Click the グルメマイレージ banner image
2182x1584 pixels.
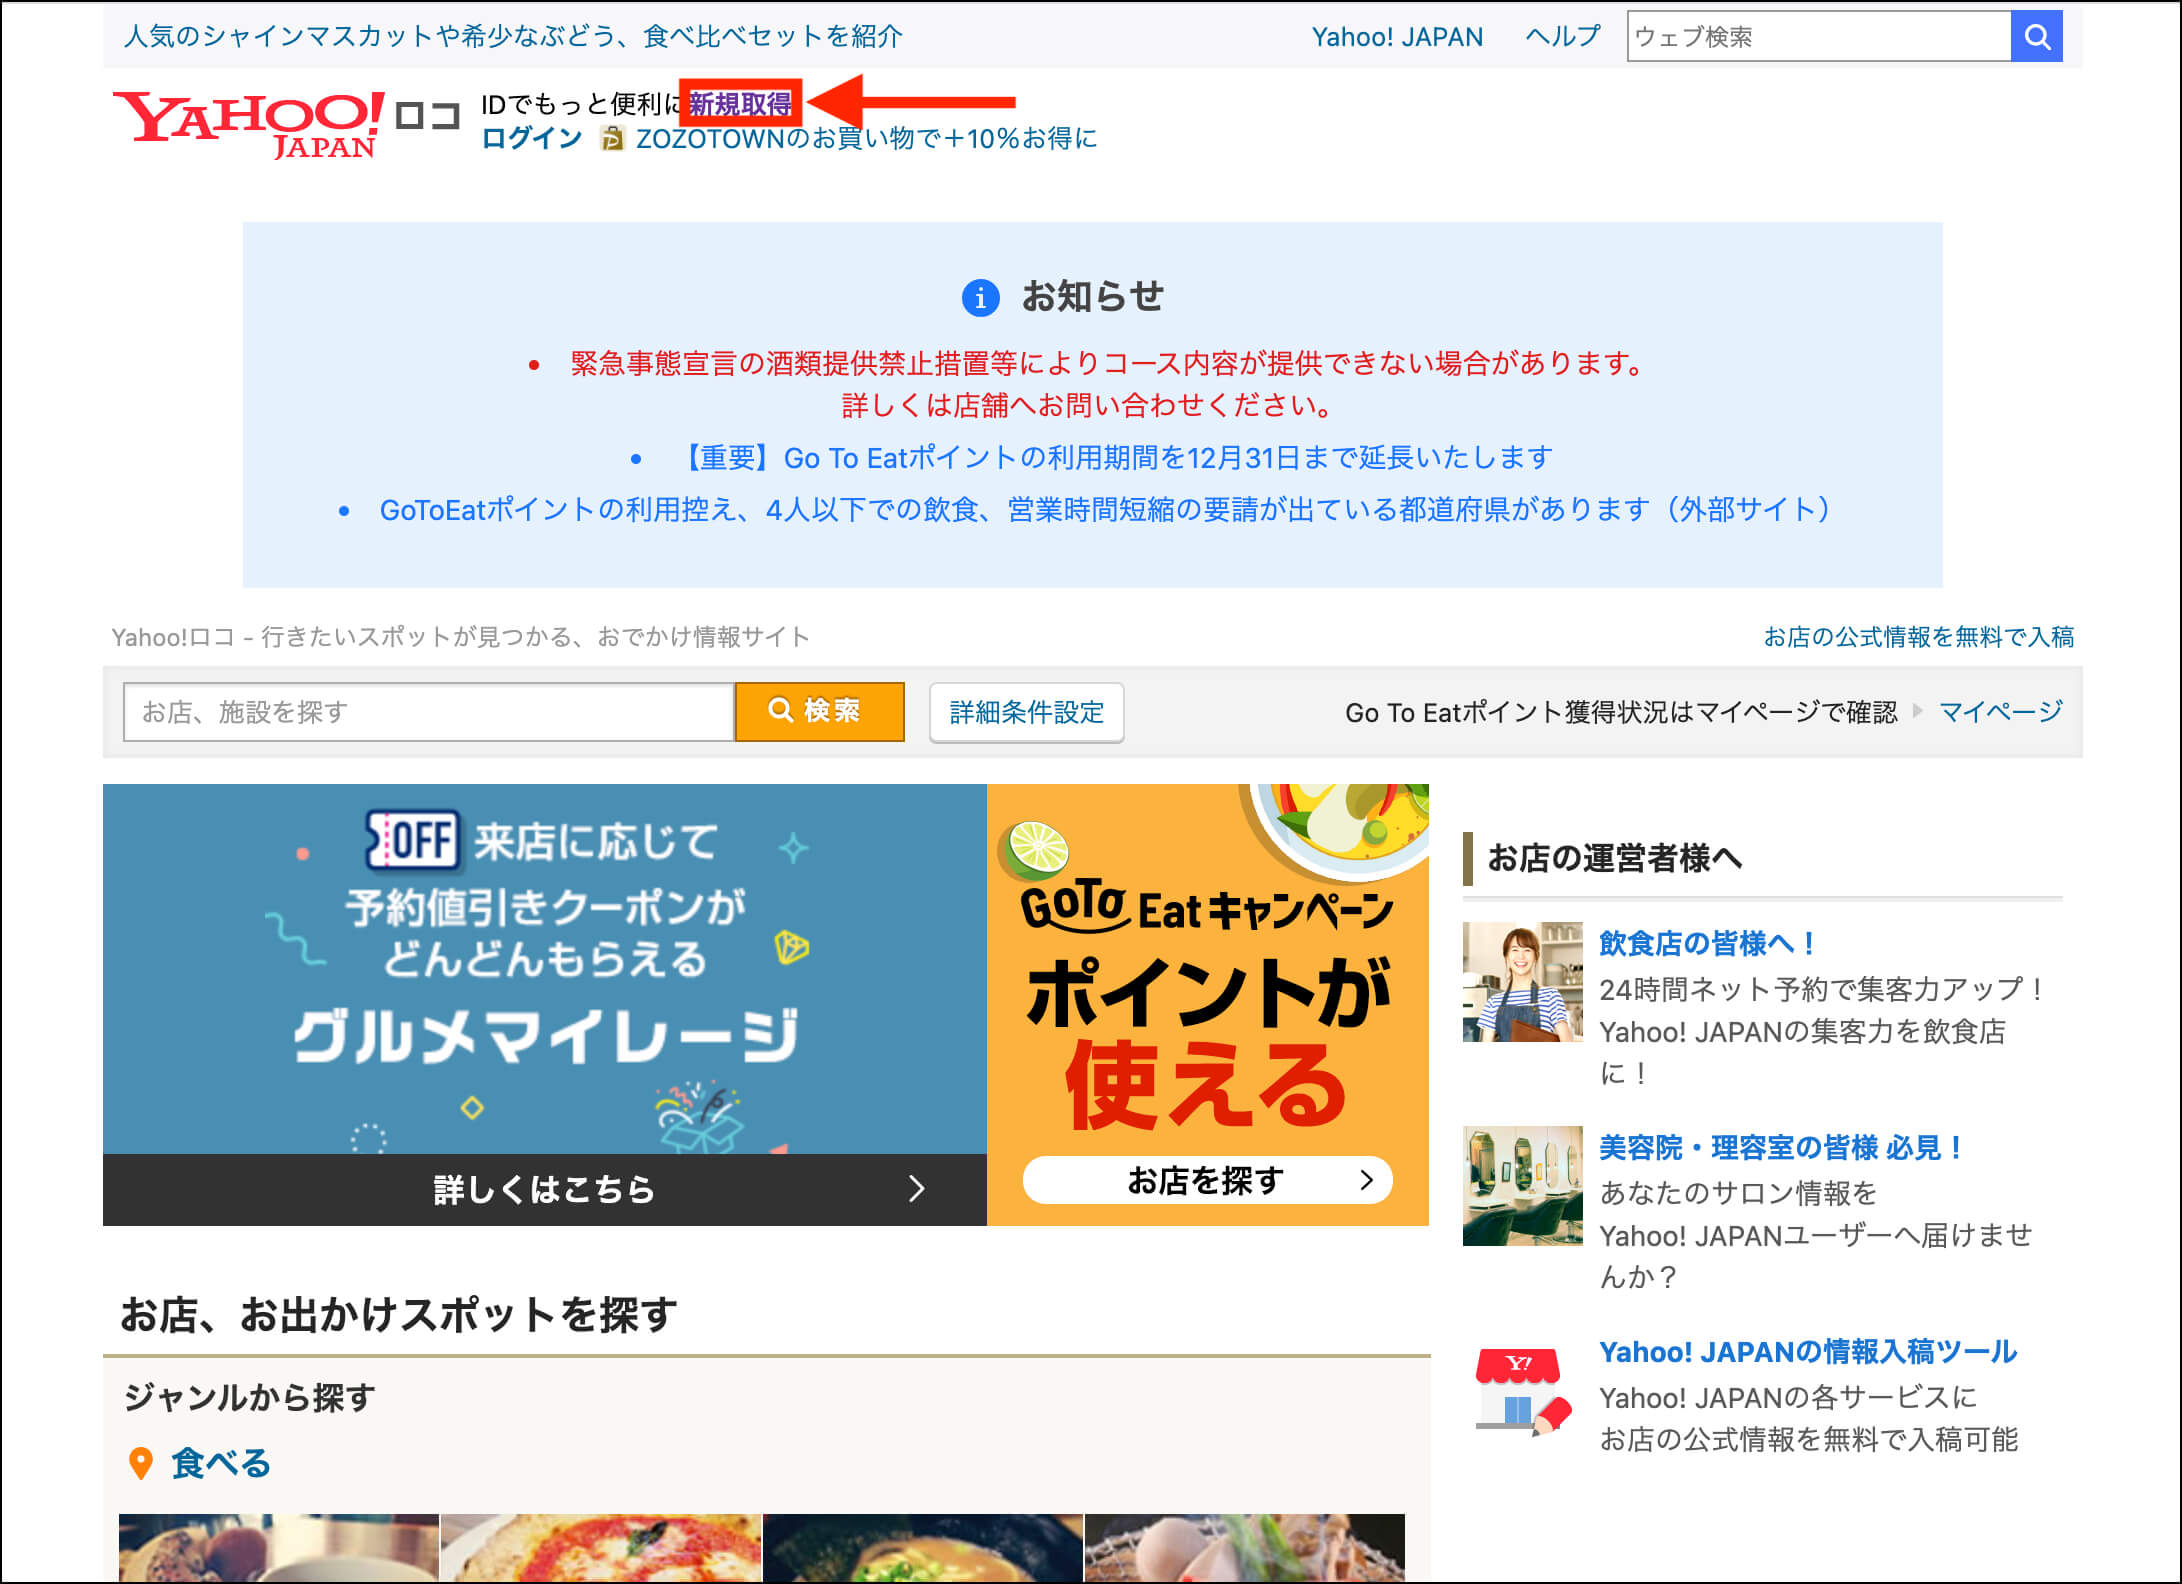(x=545, y=969)
